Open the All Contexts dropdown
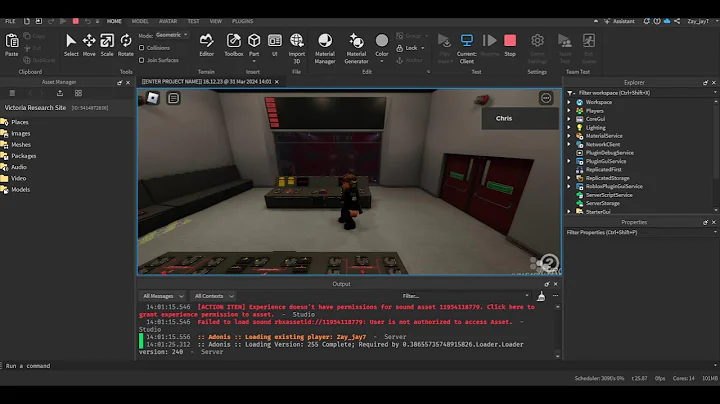 click(214, 296)
